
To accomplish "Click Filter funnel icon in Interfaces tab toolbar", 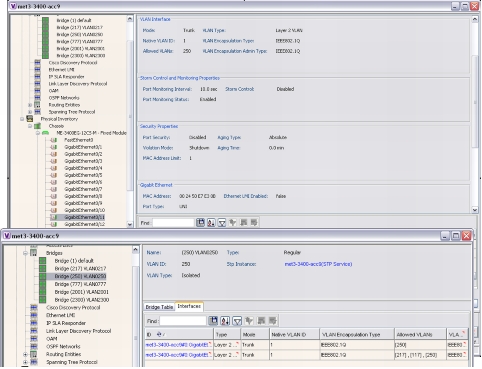I will (237, 321).
